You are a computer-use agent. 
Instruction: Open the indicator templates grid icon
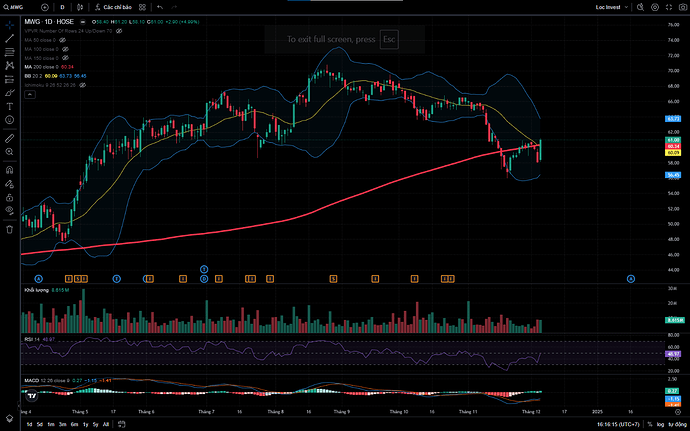coord(144,7)
